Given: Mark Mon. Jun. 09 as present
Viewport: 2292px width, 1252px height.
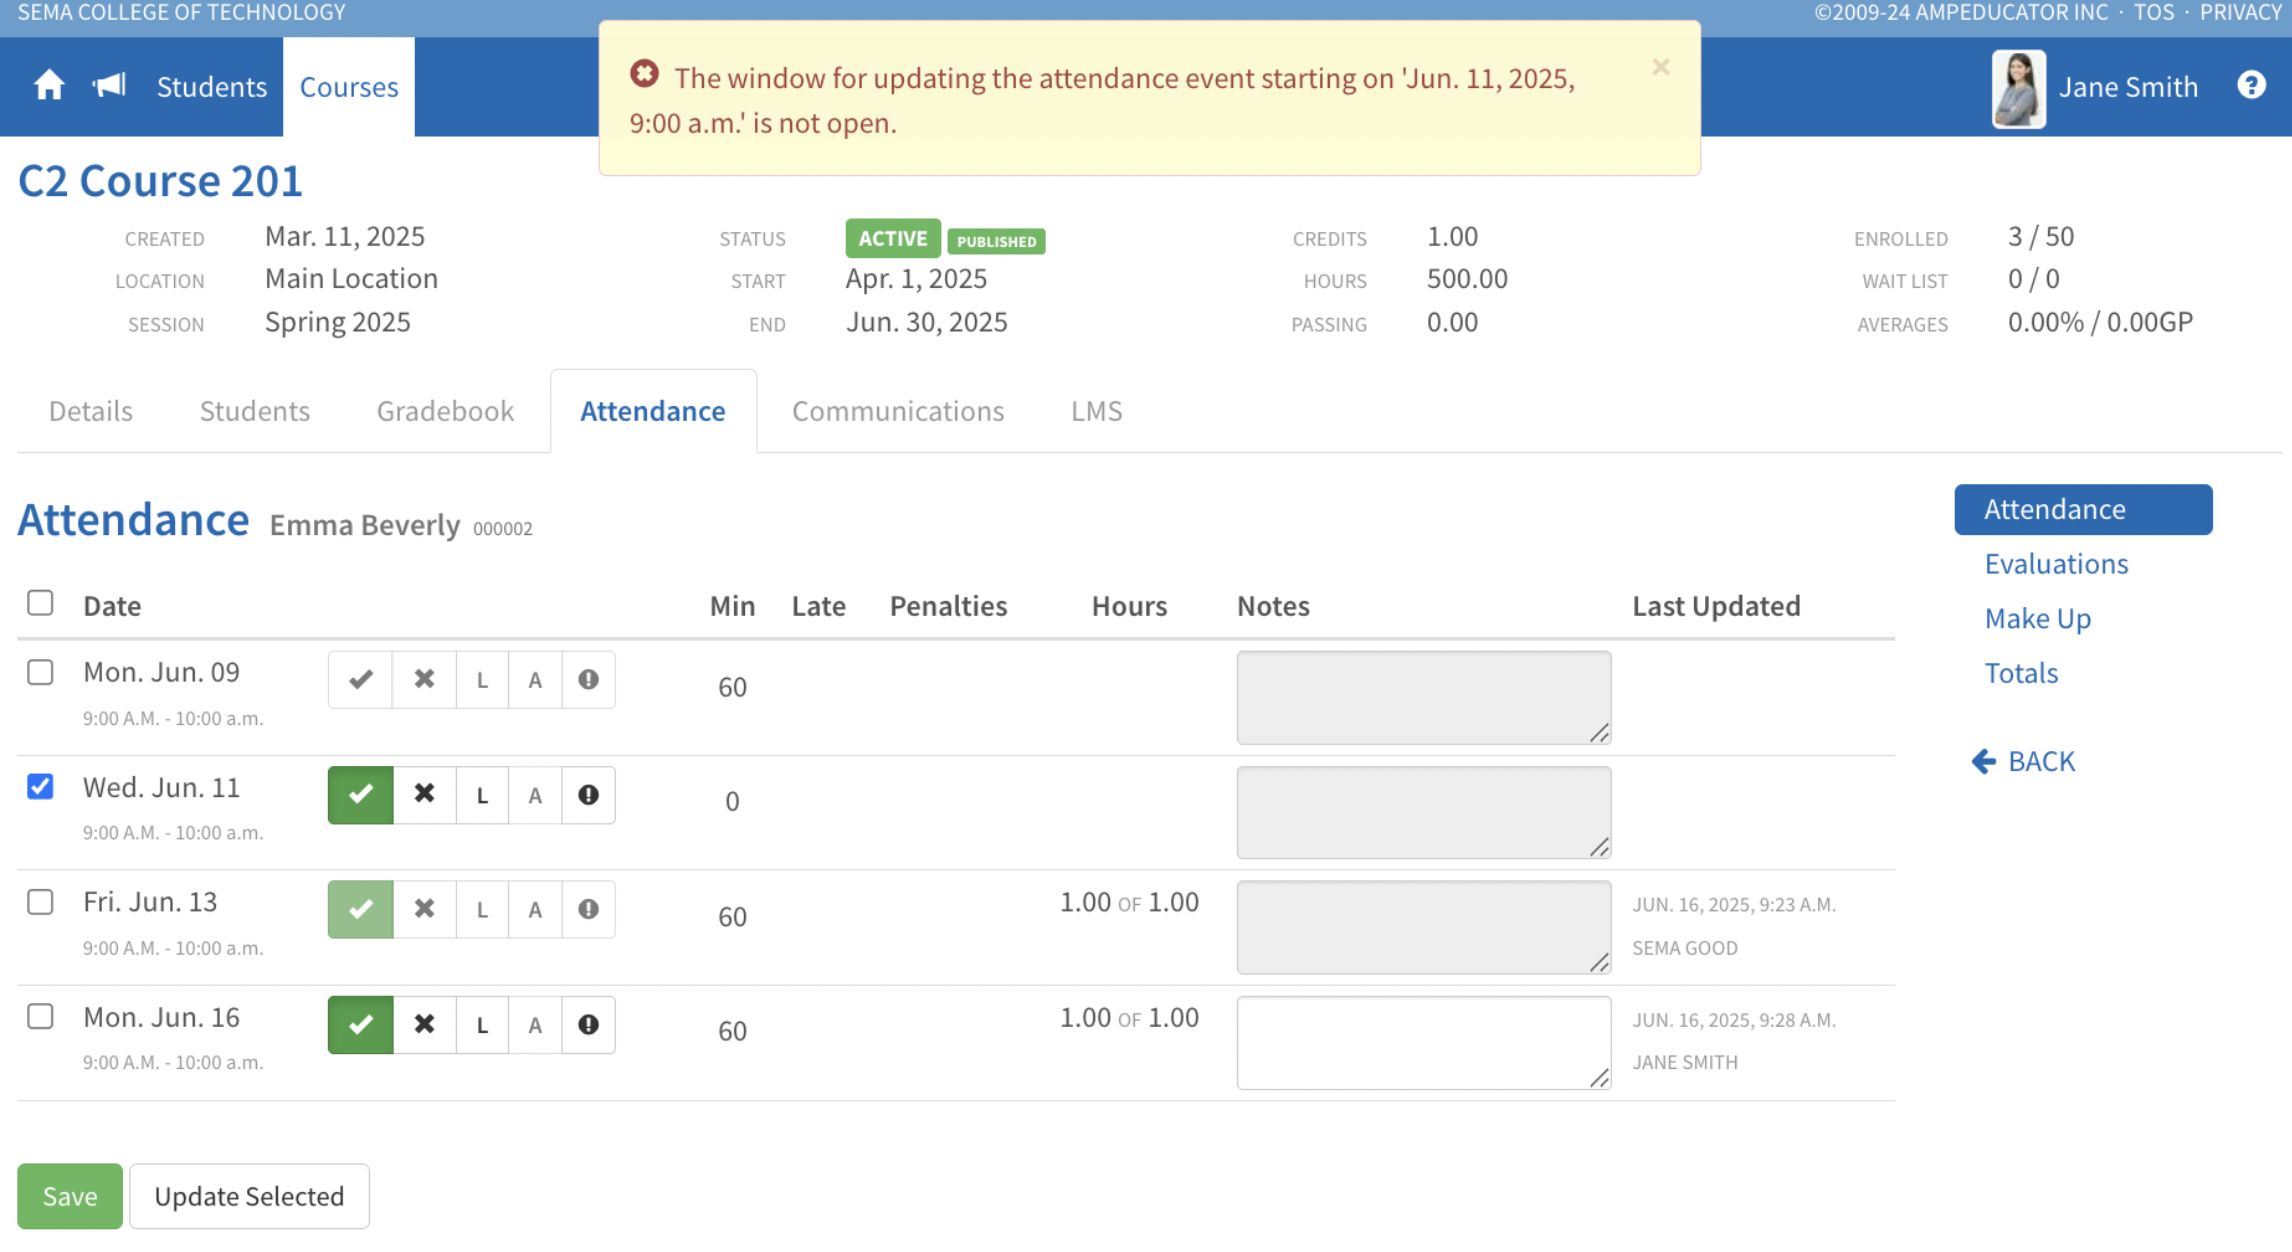Looking at the screenshot, I should click(360, 680).
